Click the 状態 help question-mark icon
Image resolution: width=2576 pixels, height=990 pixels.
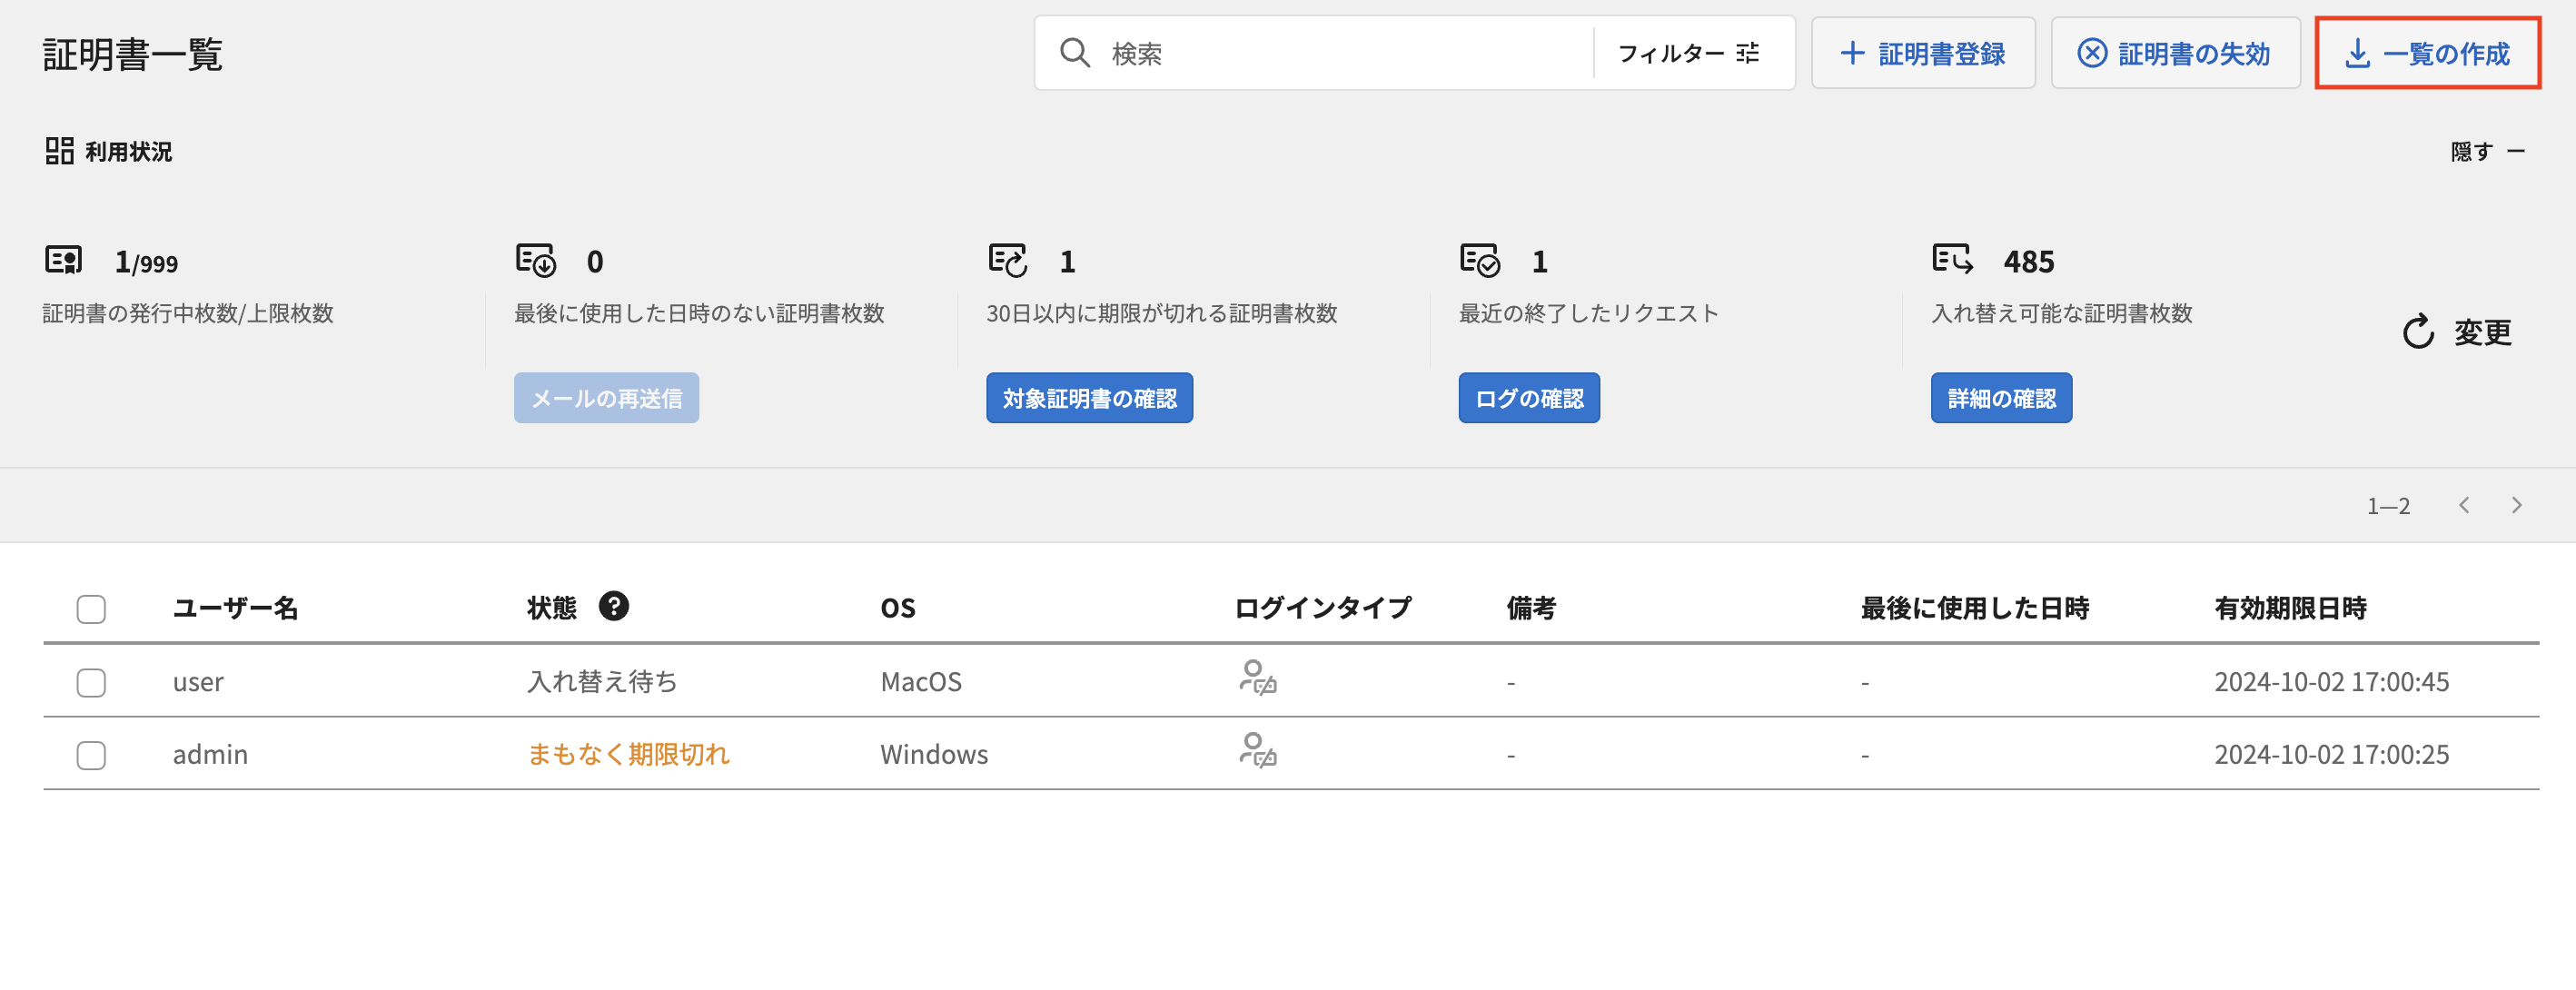coord(613,606)
